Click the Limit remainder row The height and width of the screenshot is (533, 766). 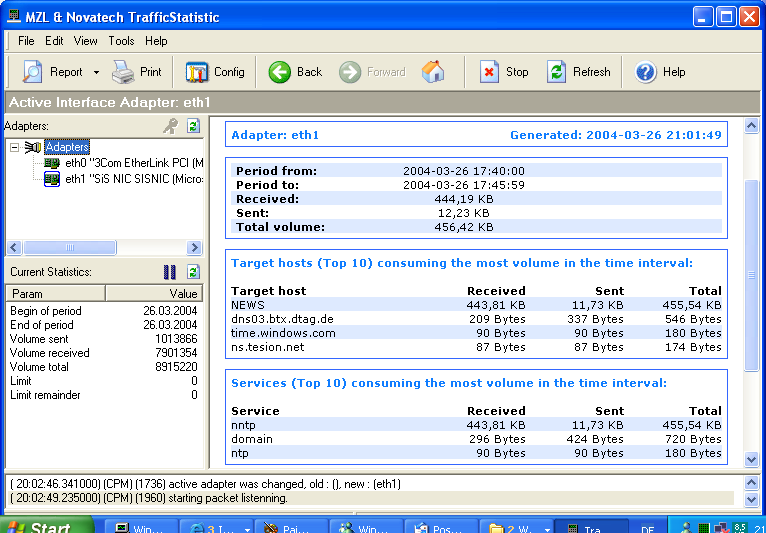(104, 395)
